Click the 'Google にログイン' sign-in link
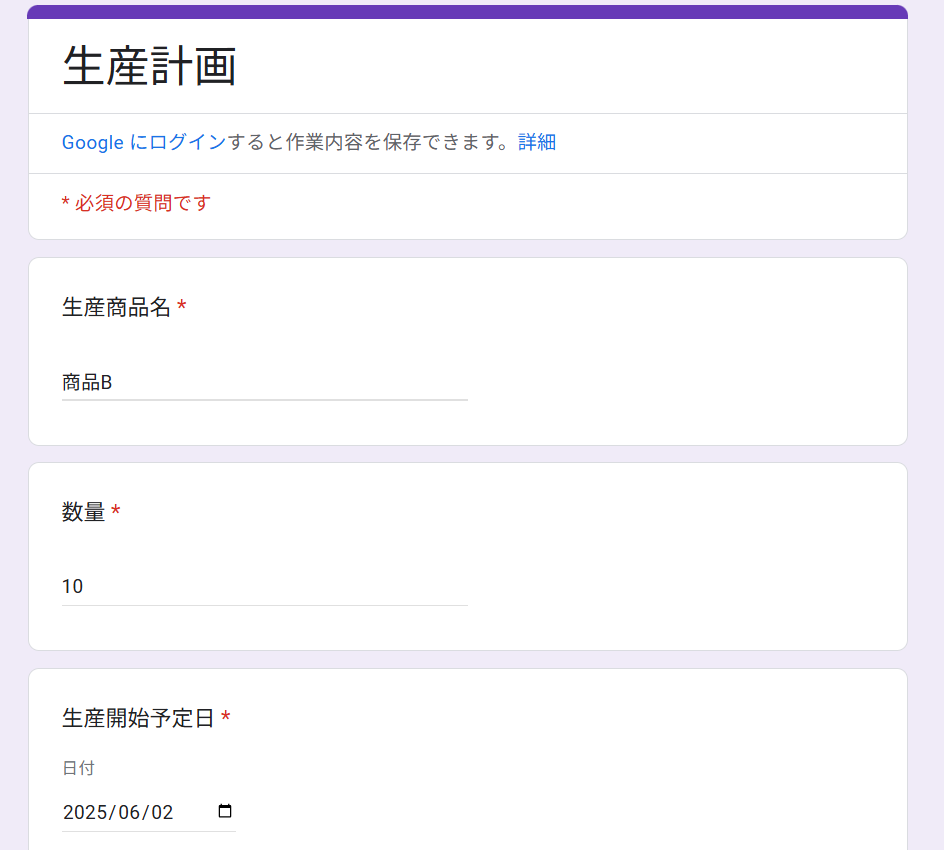The width and height of the screenshot is (944, 850). (144, 142)
